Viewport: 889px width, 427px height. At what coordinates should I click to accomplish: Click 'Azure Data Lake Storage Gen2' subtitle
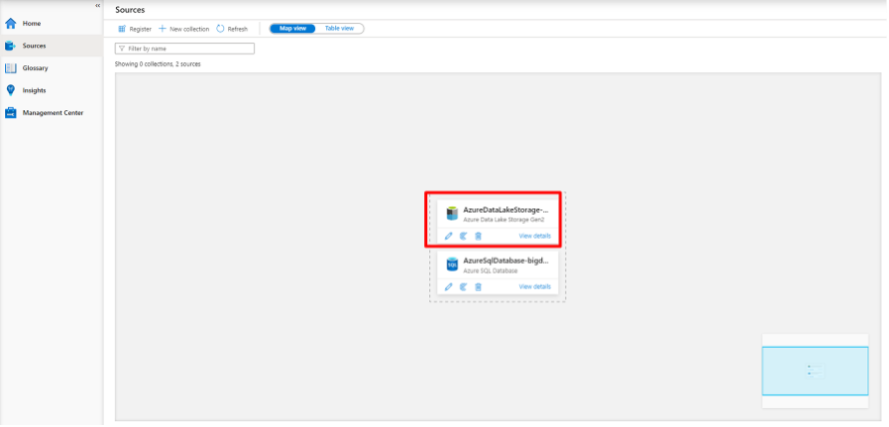504,219
